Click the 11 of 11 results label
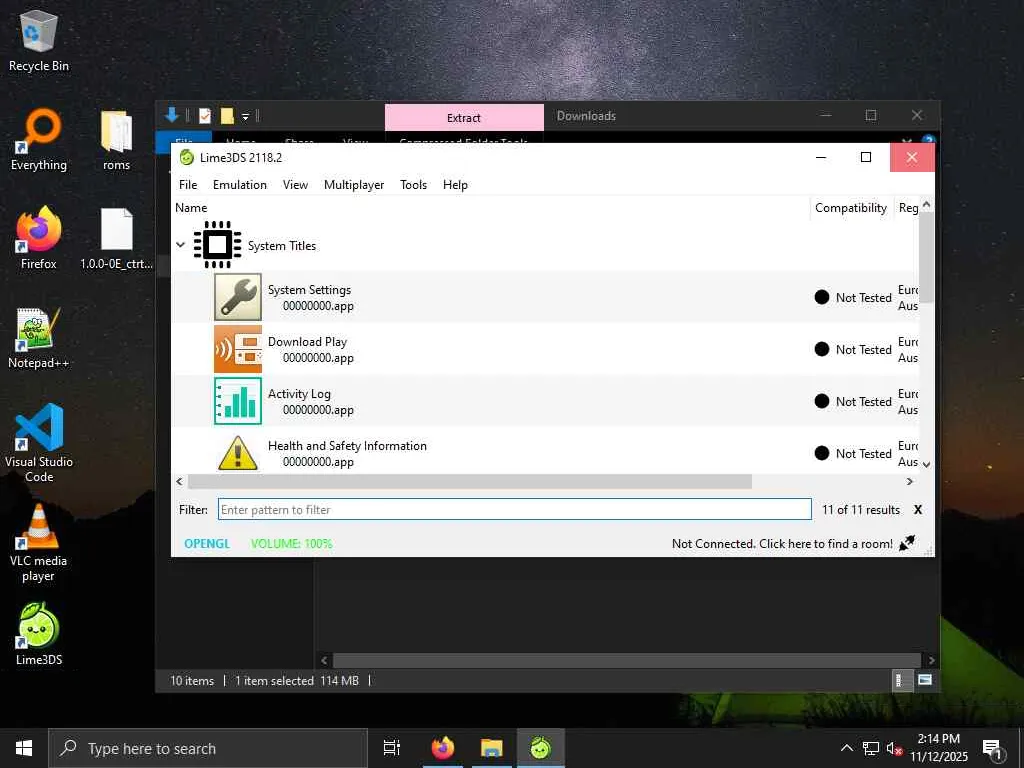The image size is (1024, 768). point(861,509)
